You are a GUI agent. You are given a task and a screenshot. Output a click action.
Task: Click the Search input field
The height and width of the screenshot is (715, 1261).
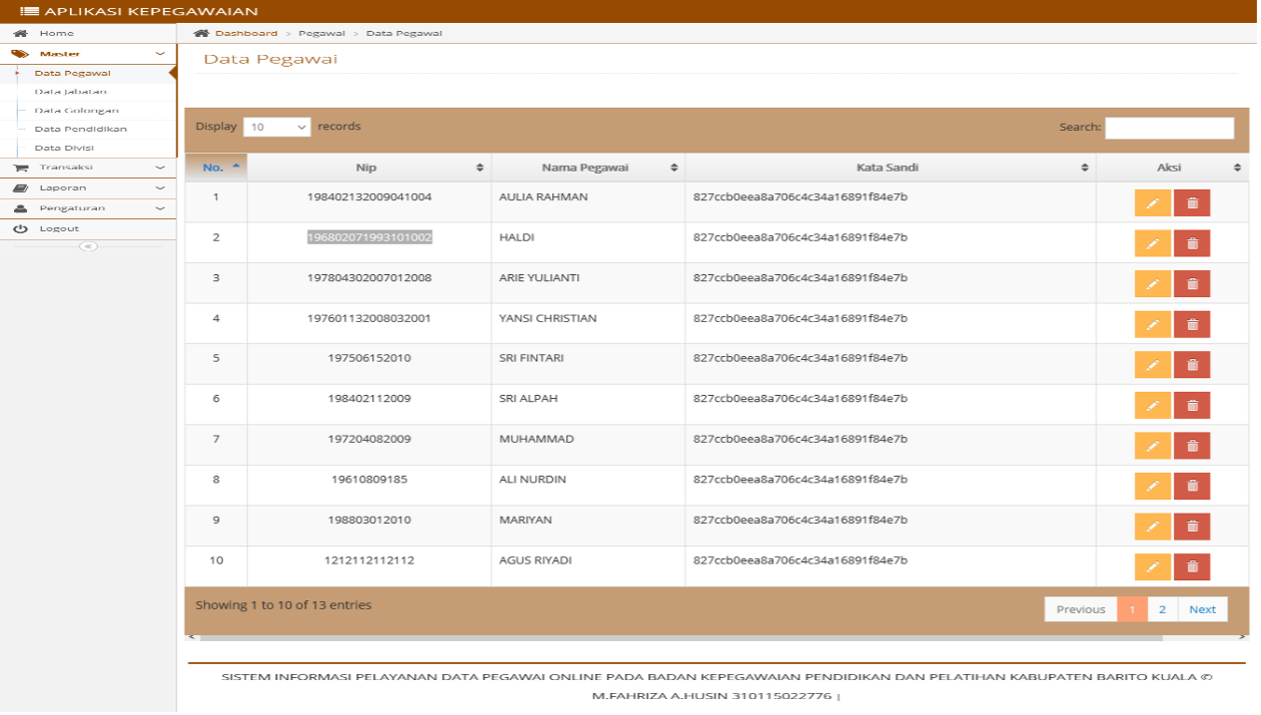coord(1169,128)
